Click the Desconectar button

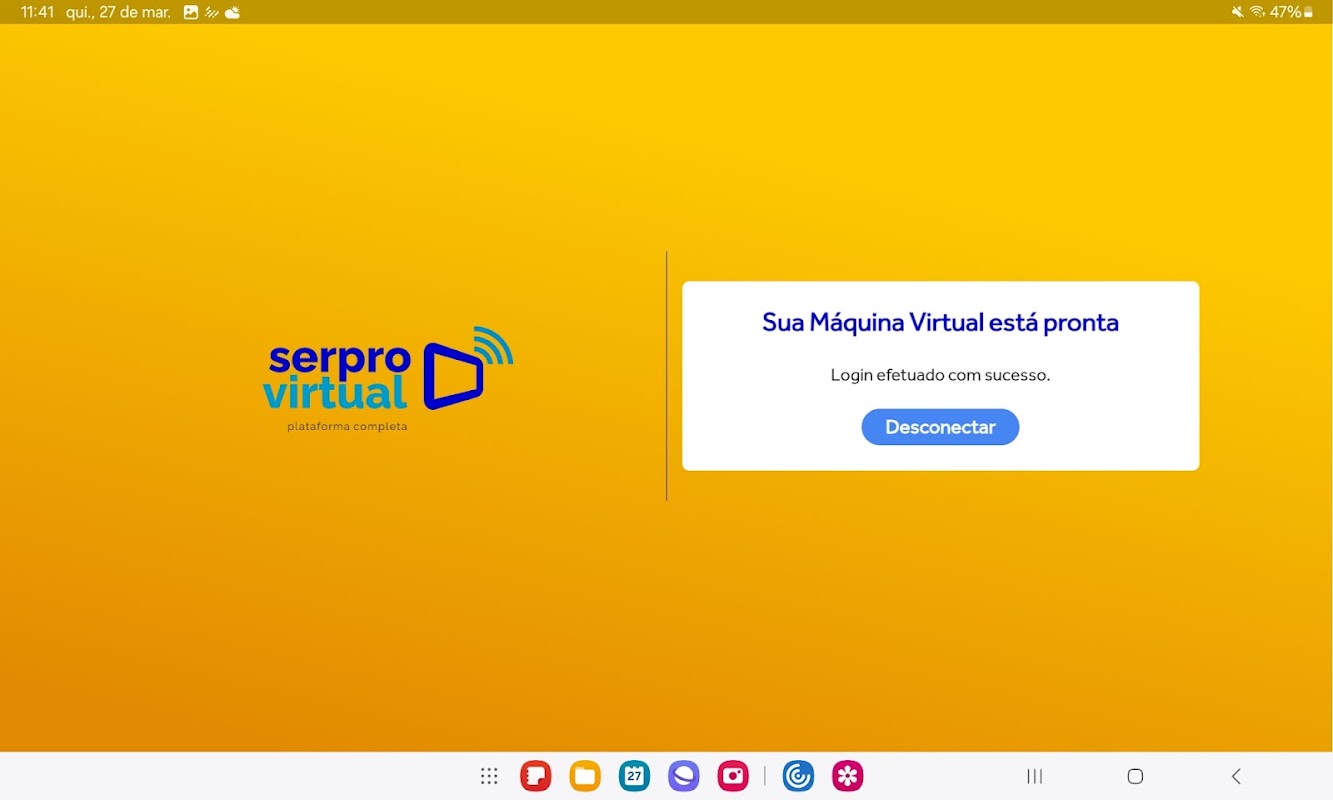coord(940,427)
